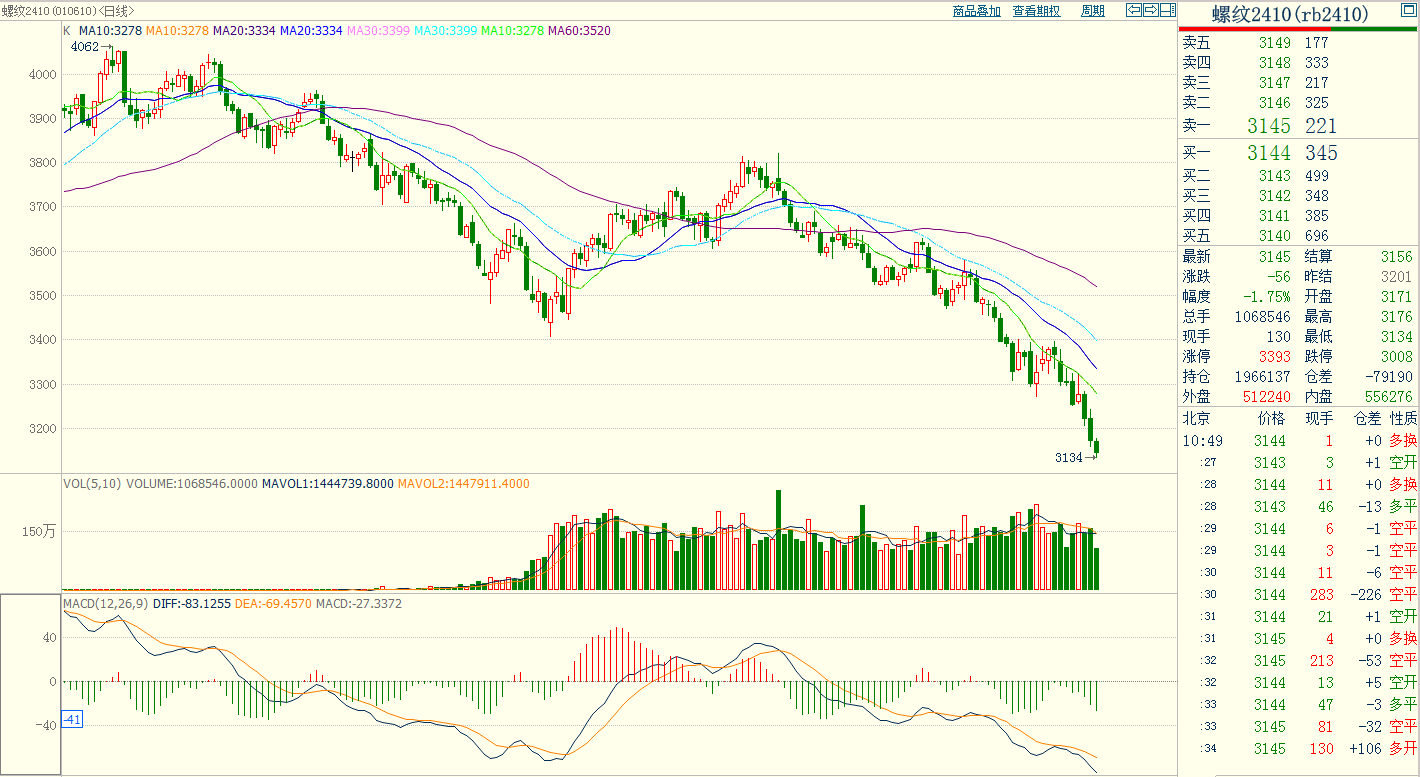
Task: Click tick row with 现手 283
Action: [1299, 594]
